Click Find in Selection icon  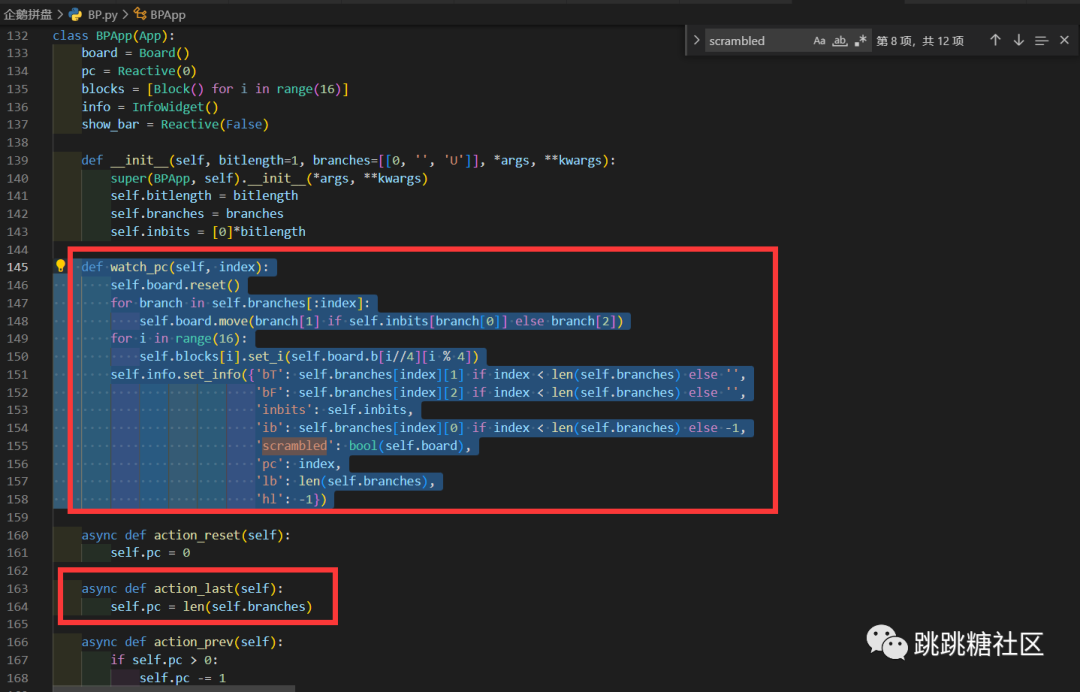[x=1042, y=40]
